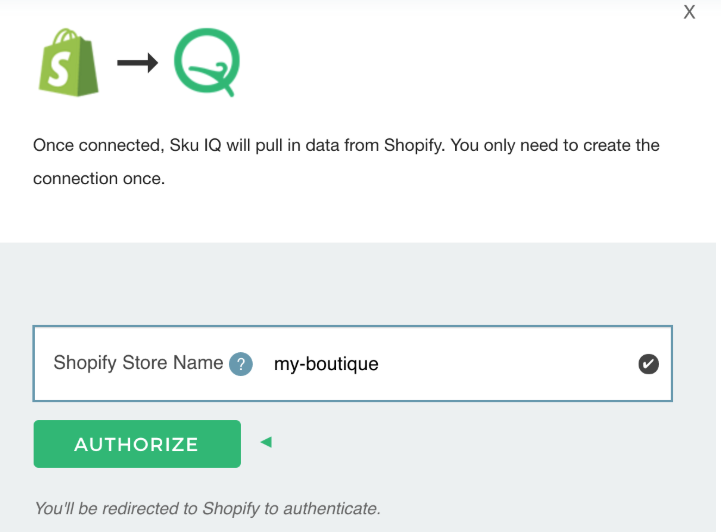This screenshot has height=532, width=721.
Task: Click the word 'Name' in the field label
Action: point(200,363)
